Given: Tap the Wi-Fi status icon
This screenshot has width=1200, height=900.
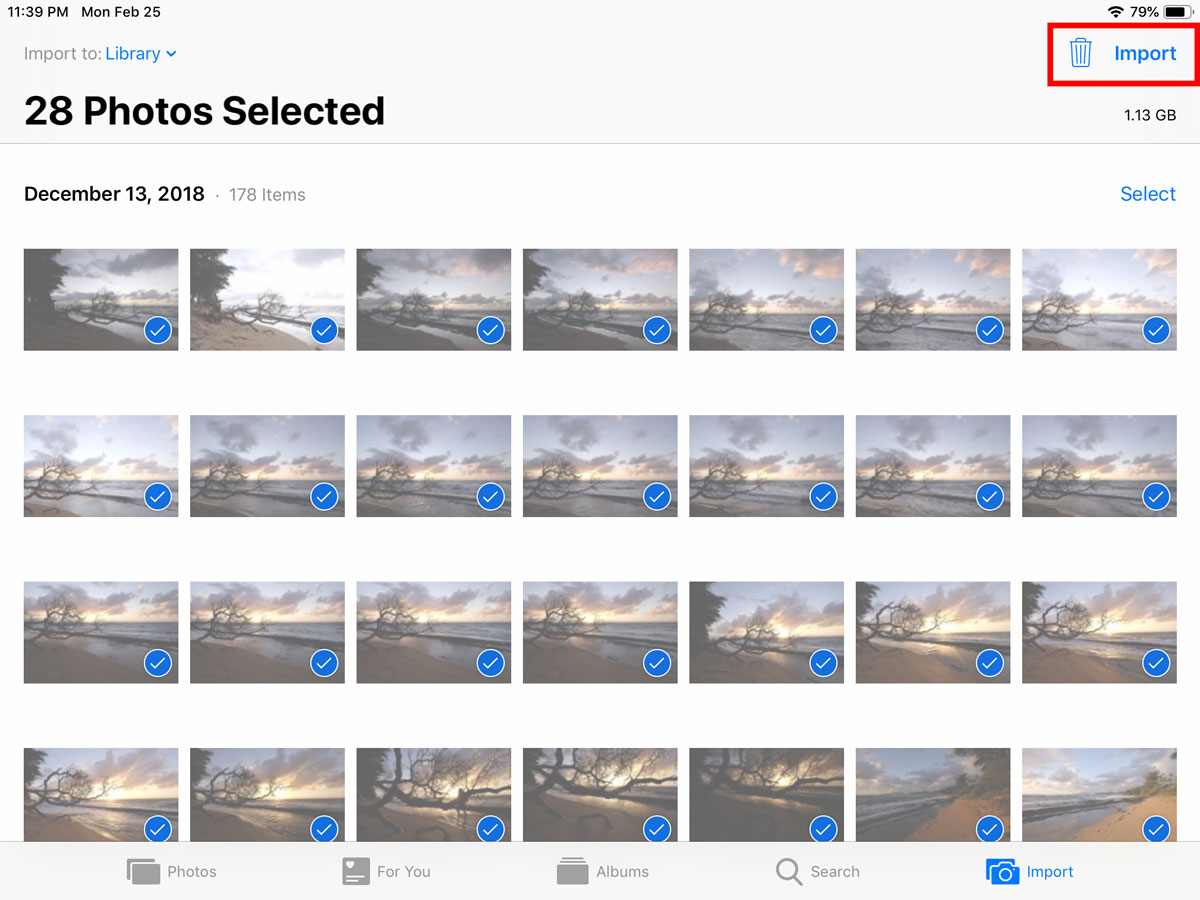Looking at the screenshot, I should [1116, 12].
